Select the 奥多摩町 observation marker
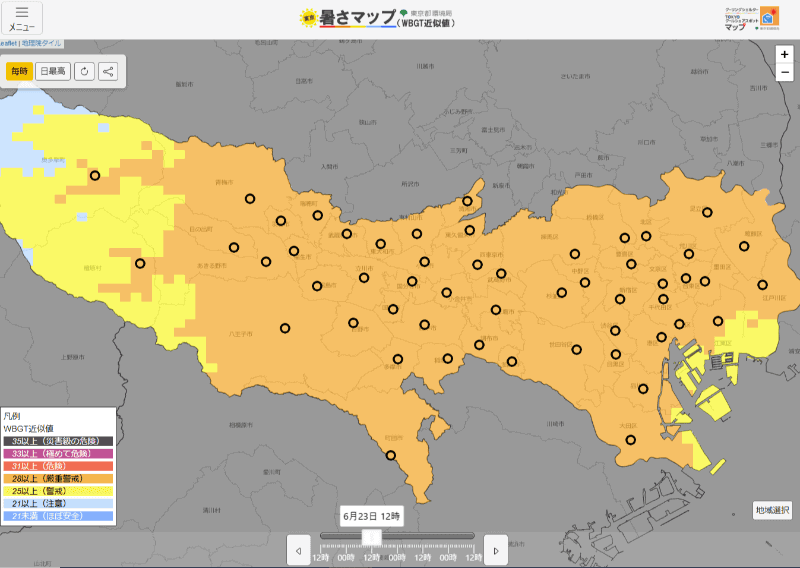The width and height of the screenshot is (800, 568). (95, 176)
